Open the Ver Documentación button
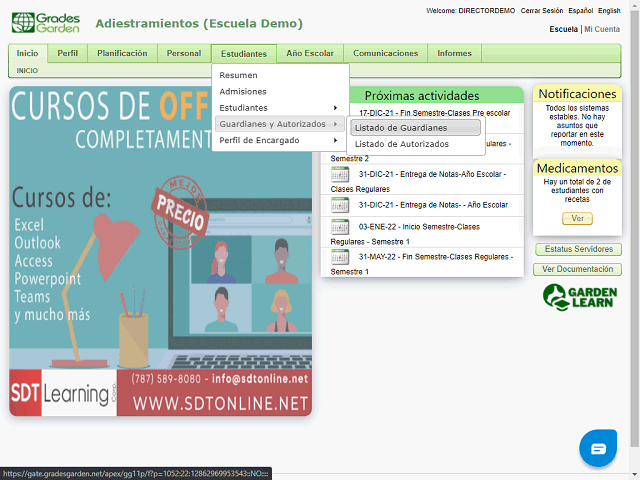Image resolution: width=640 pixels, height=480 pixels. (x=577, y=269)
